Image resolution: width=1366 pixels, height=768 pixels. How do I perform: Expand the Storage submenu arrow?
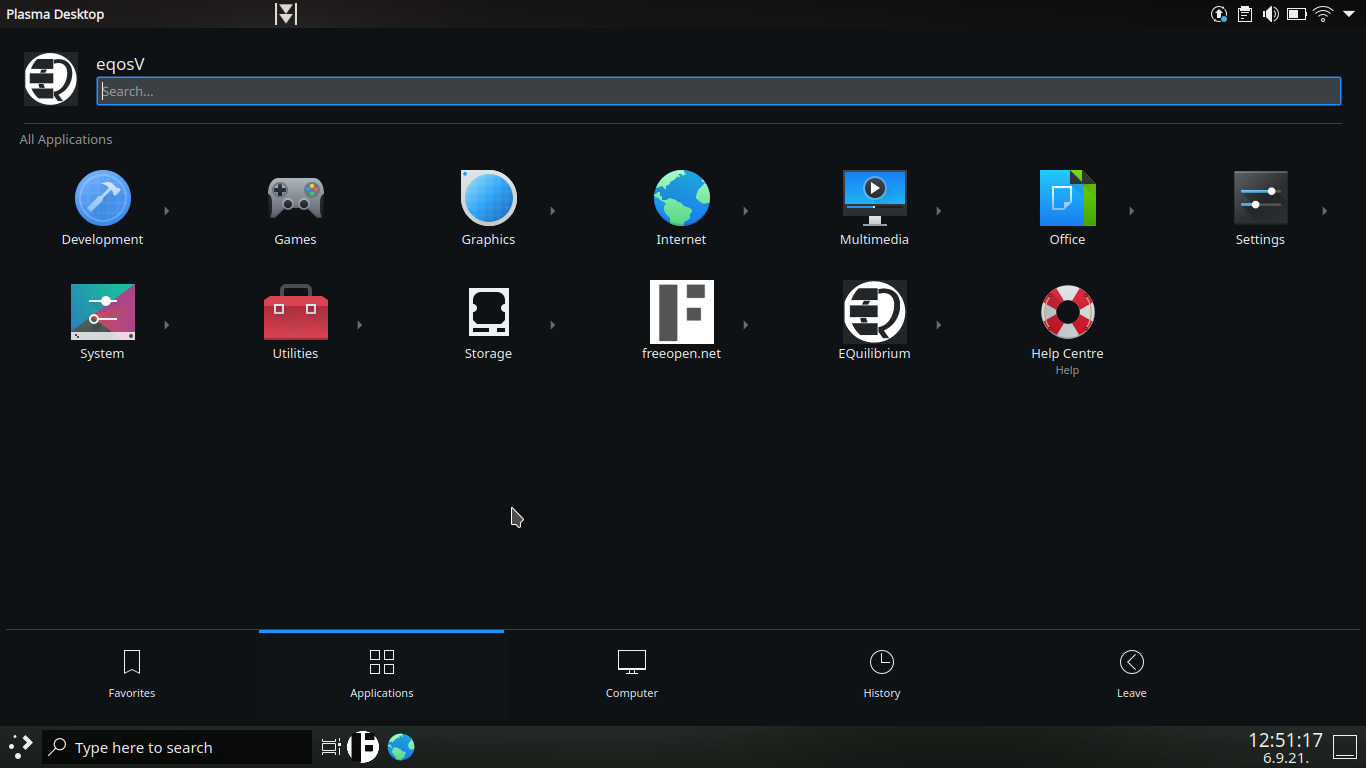tap(553, 325)
